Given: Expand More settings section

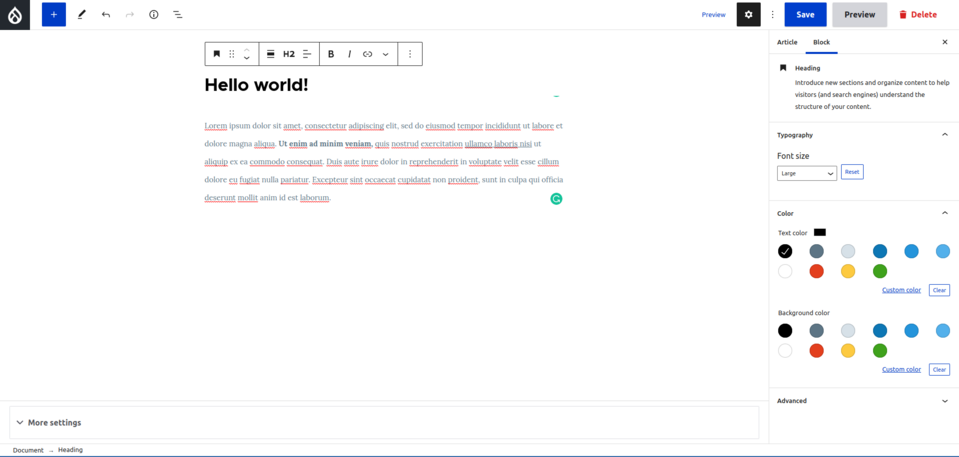Looking at the screenshot, I should pyautogui.click(x=384, y=422).
